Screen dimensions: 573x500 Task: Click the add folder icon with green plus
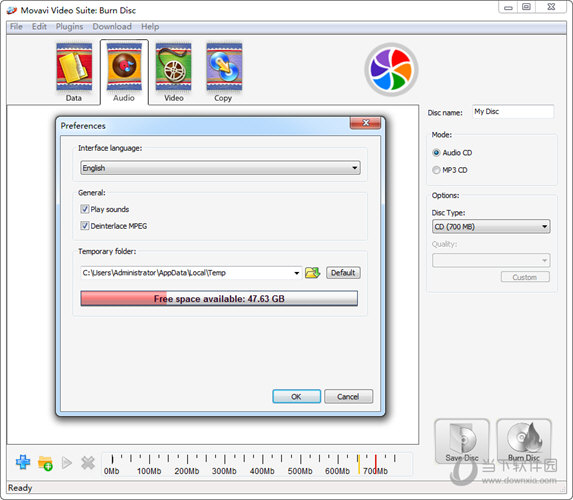coord(45,463)
